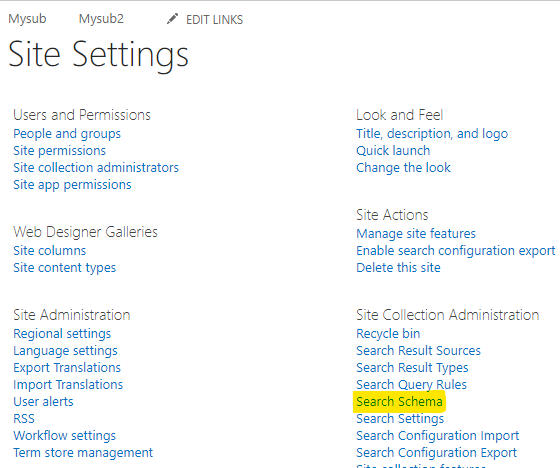Click Delete this site
The height and width of the screenshot is (468, 560).
(398, 268)
